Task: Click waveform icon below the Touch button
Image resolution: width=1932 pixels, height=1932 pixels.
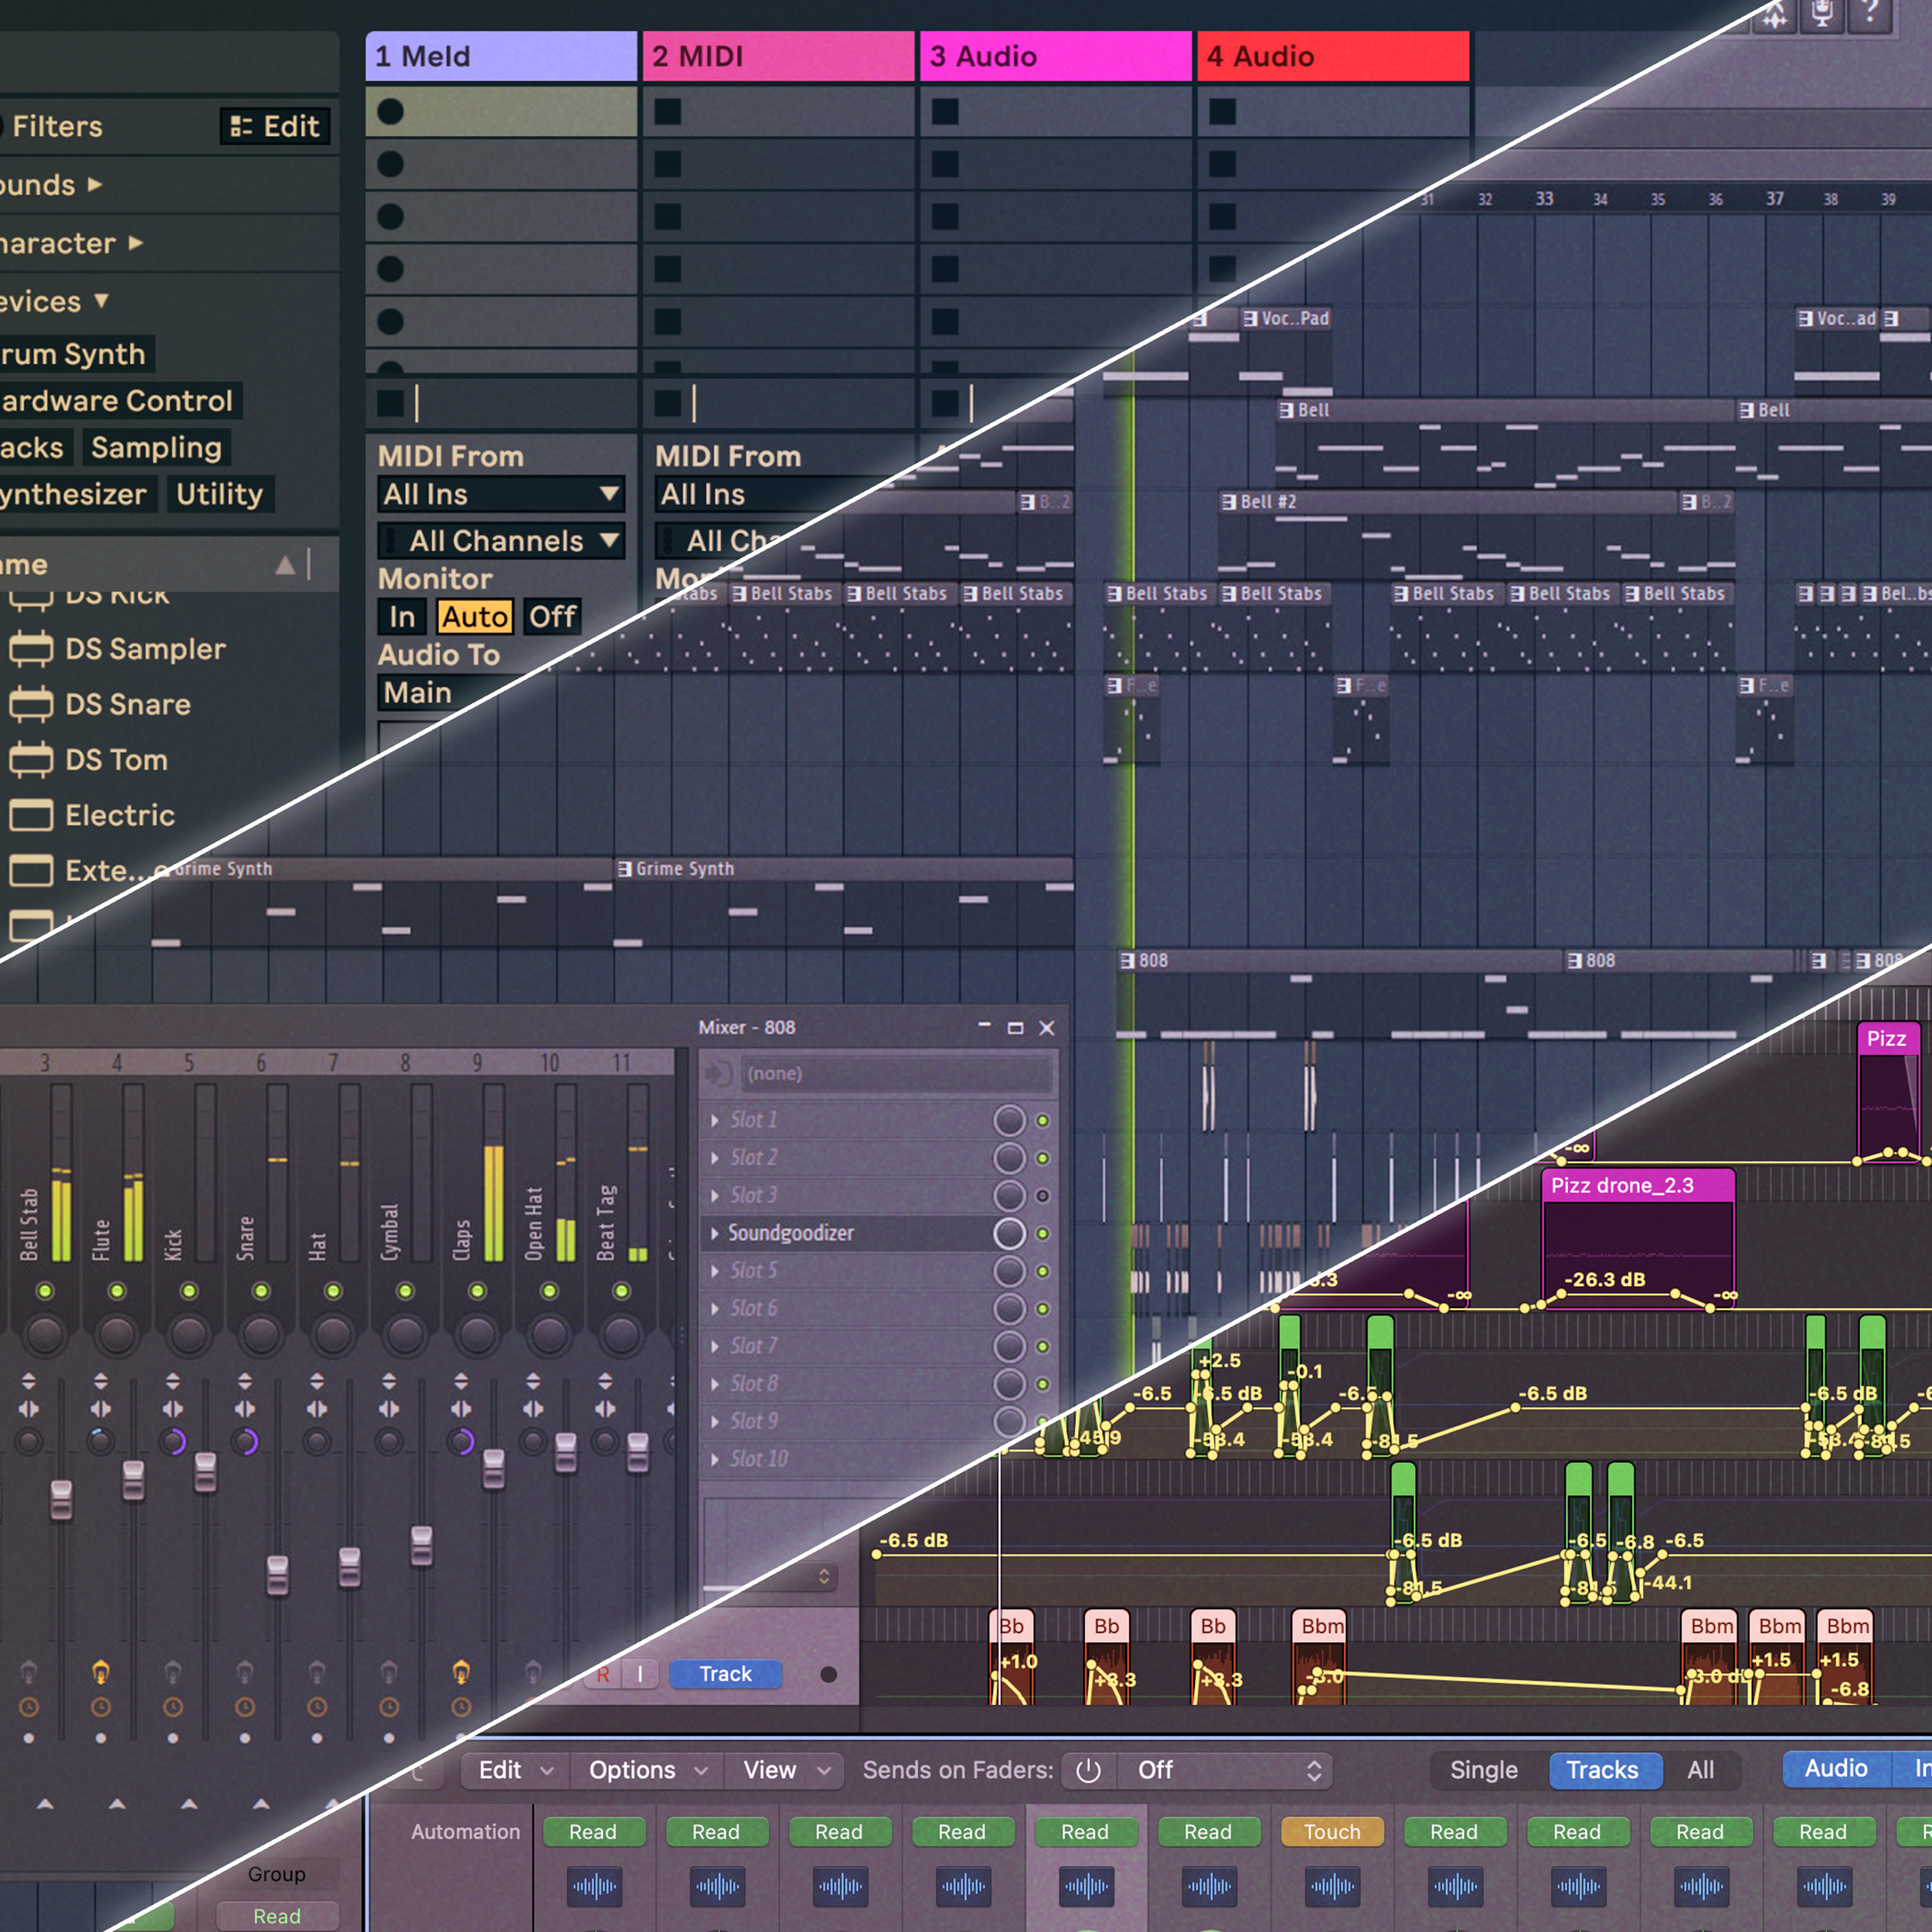Action: pyautogui.click(x=1332, y=1887)
